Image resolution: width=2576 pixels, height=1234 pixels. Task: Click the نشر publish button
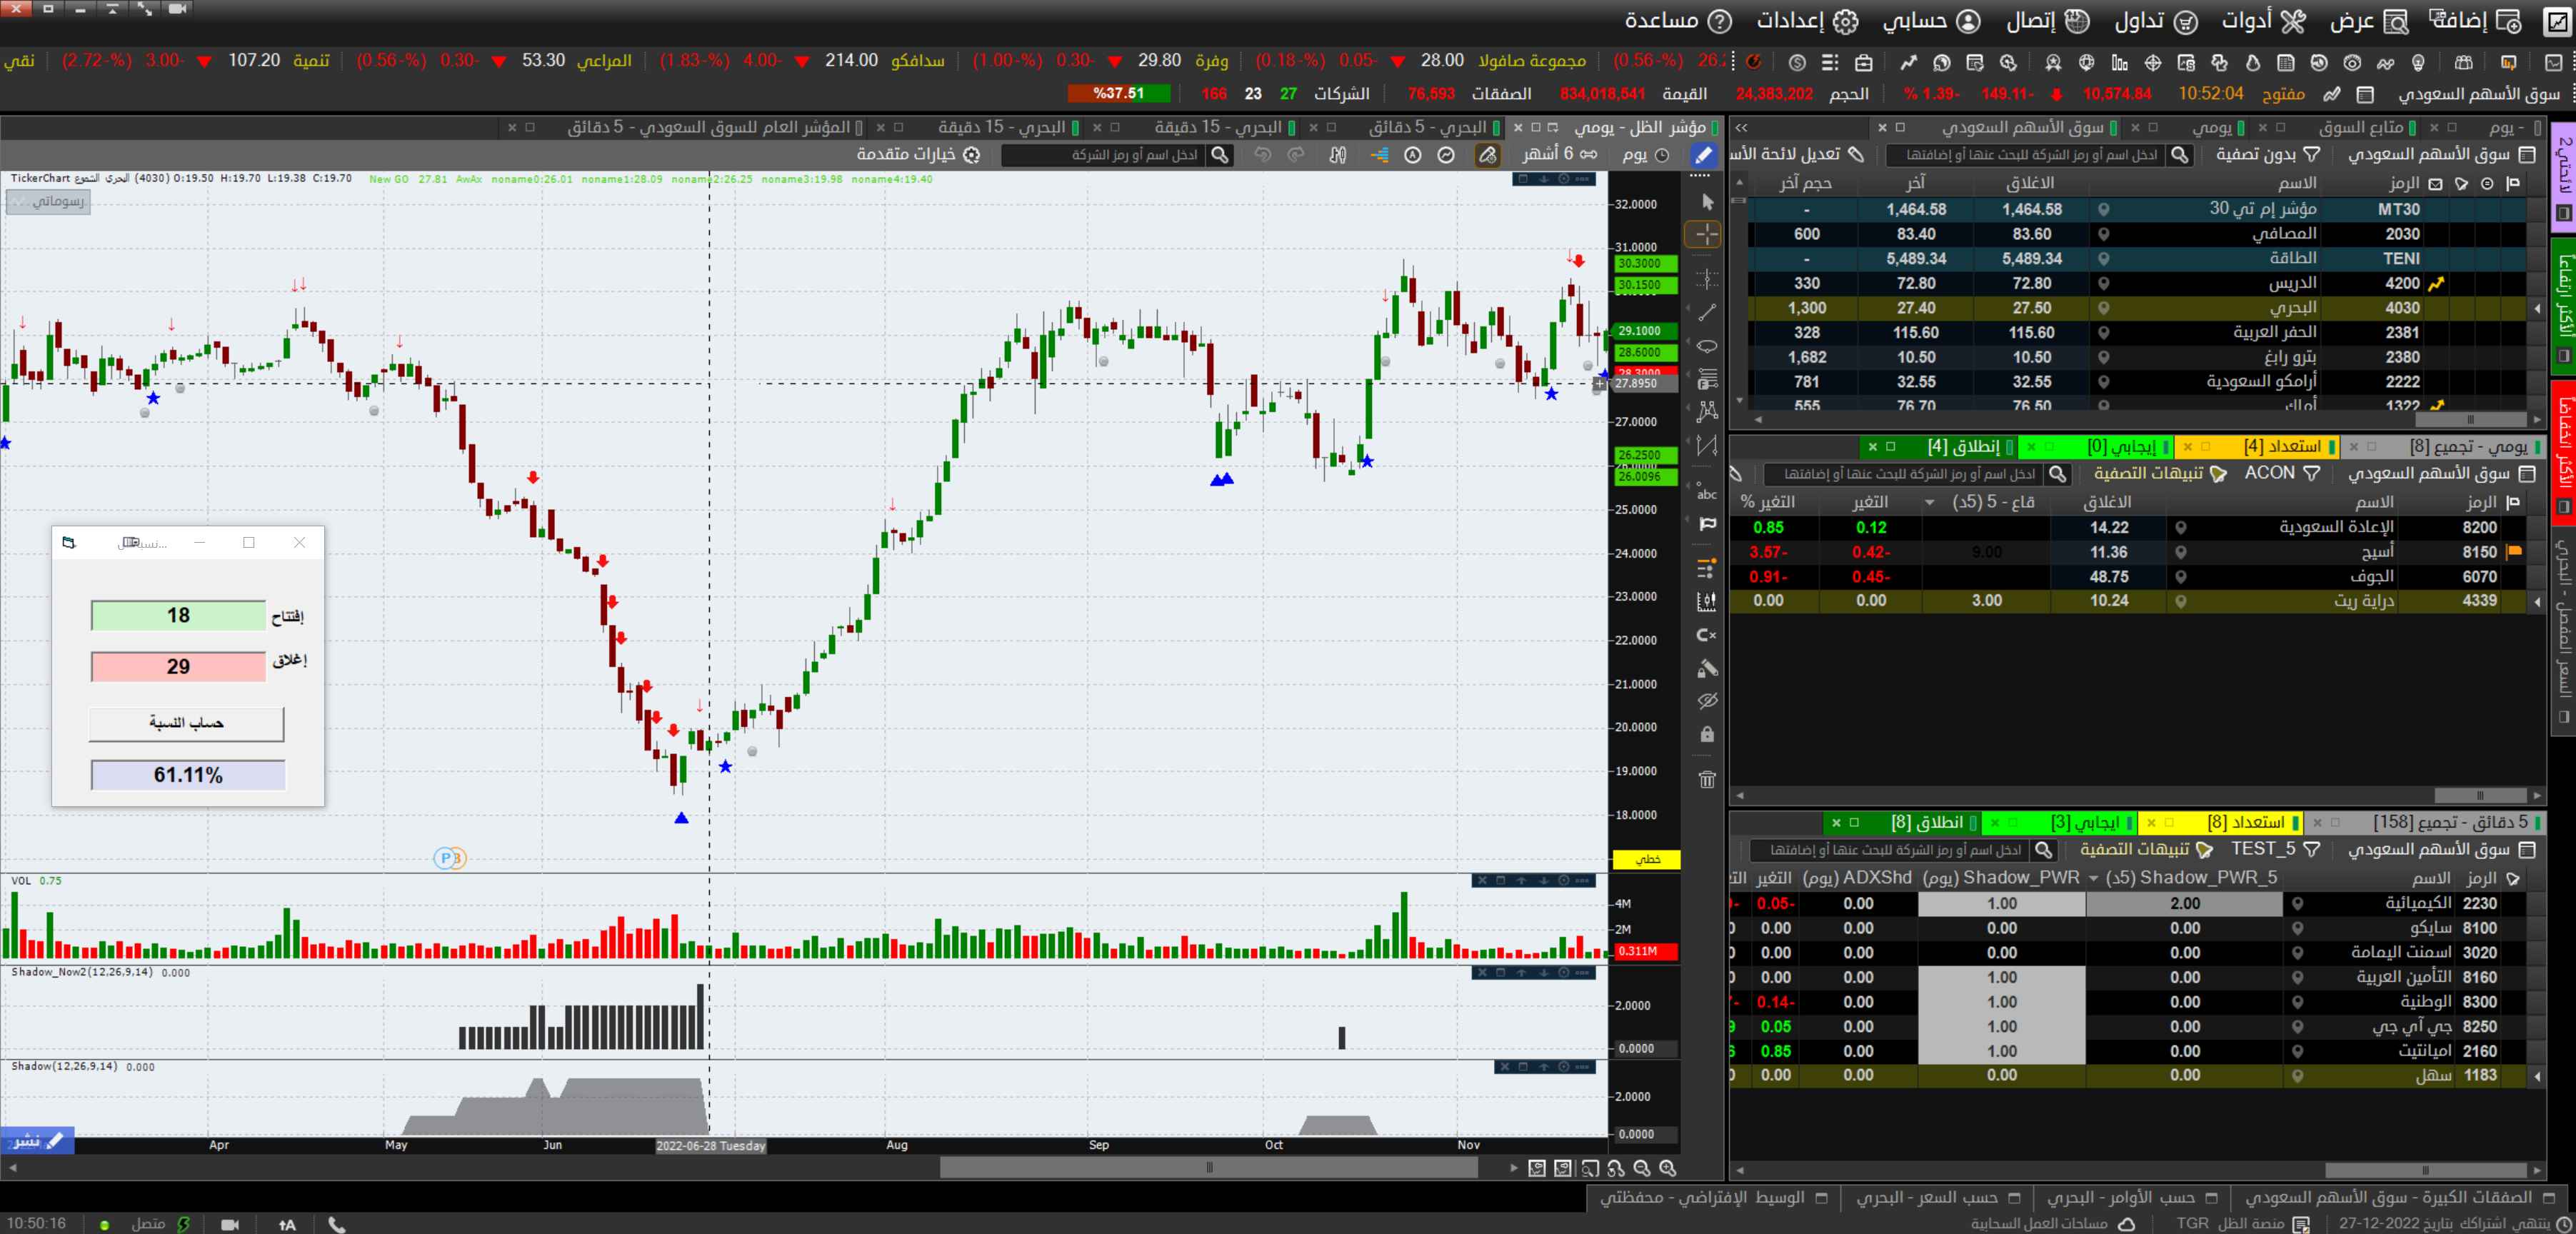(37, 1141)
